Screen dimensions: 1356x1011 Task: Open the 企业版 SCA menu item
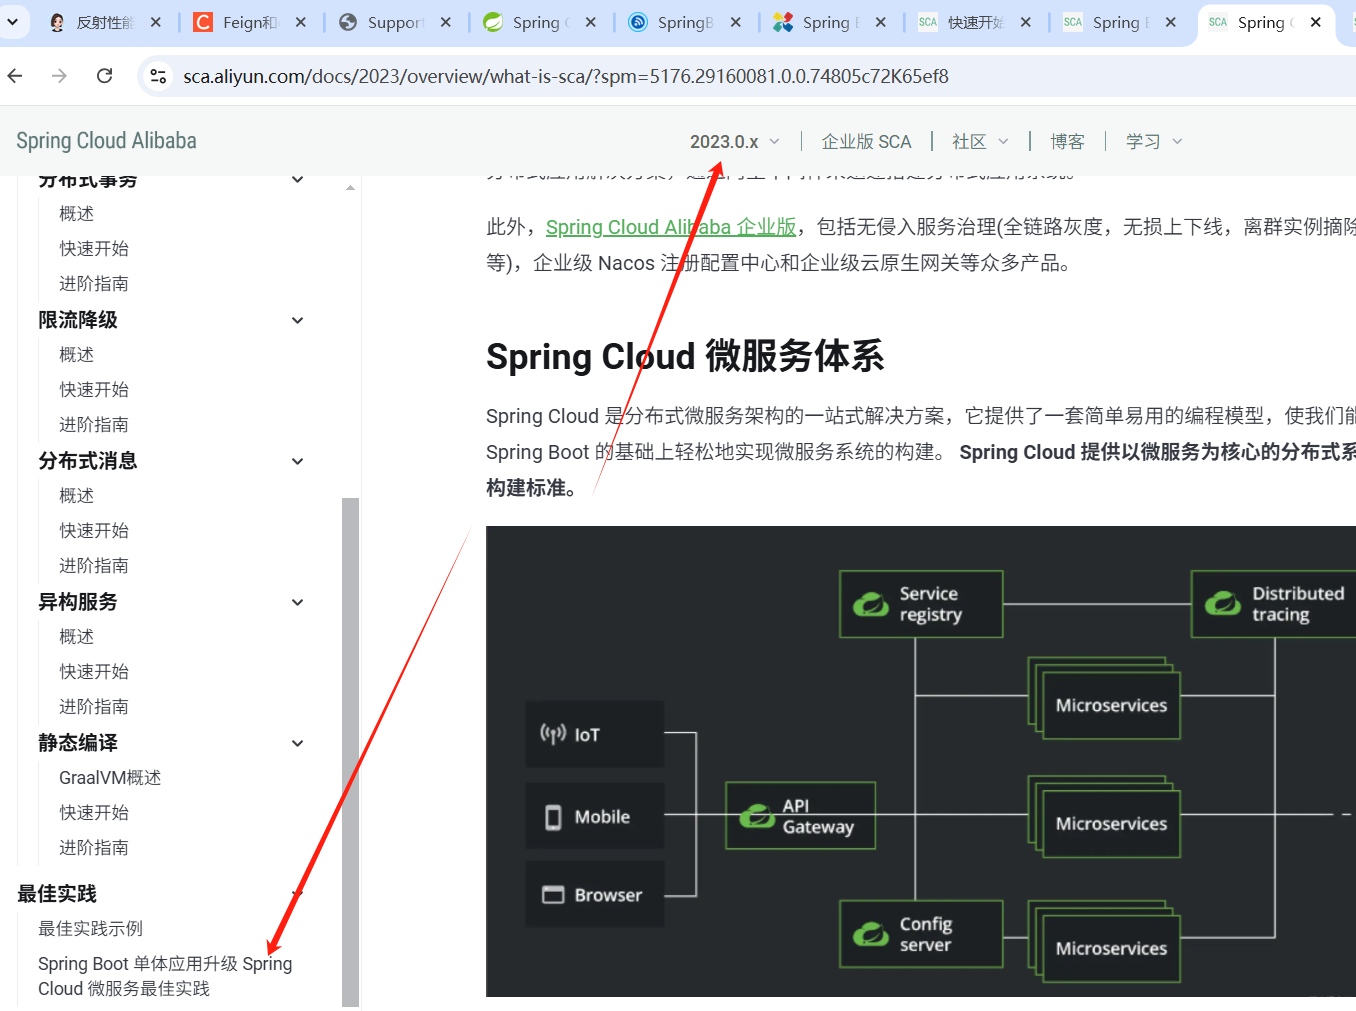(x=866, y=142)
